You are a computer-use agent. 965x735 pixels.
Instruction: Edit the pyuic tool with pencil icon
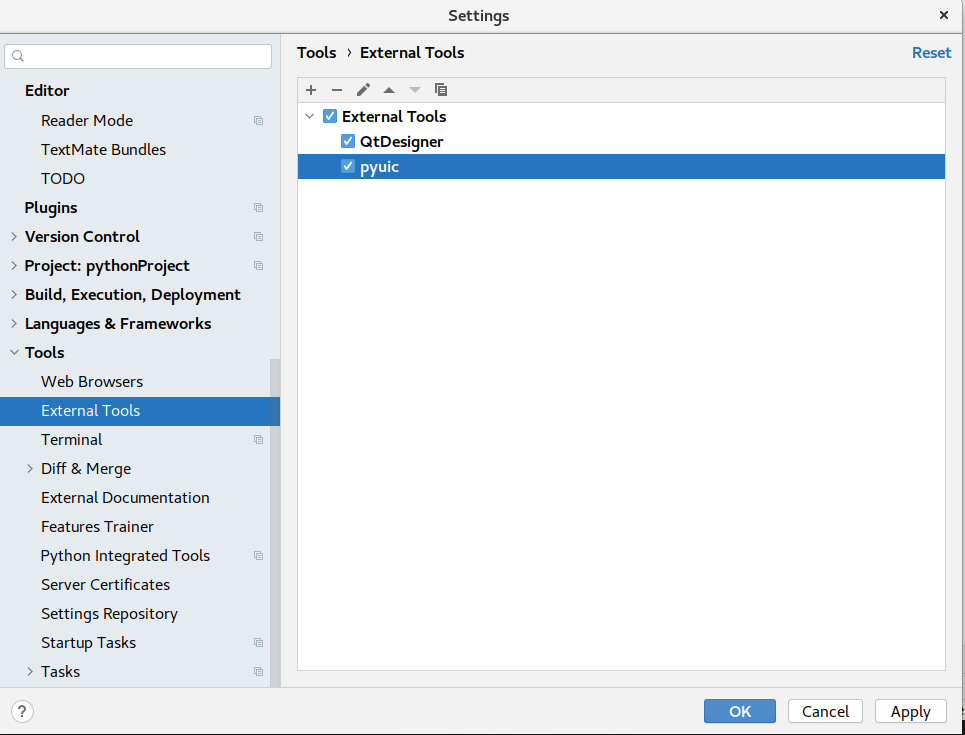(x=363, y=90)
